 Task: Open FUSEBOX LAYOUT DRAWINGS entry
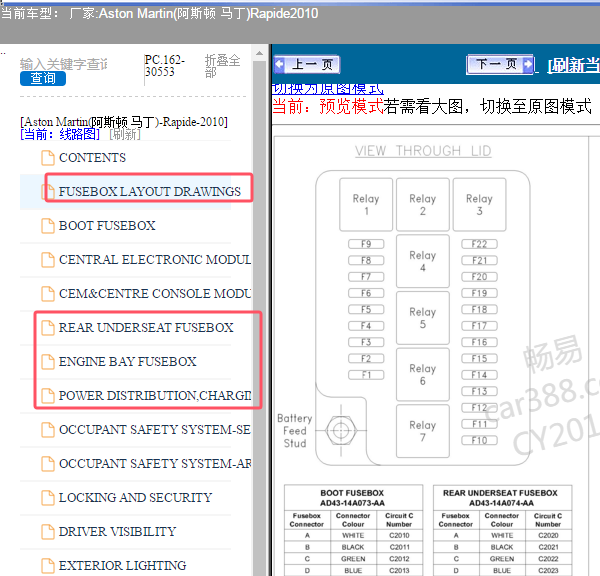(150, 191)
